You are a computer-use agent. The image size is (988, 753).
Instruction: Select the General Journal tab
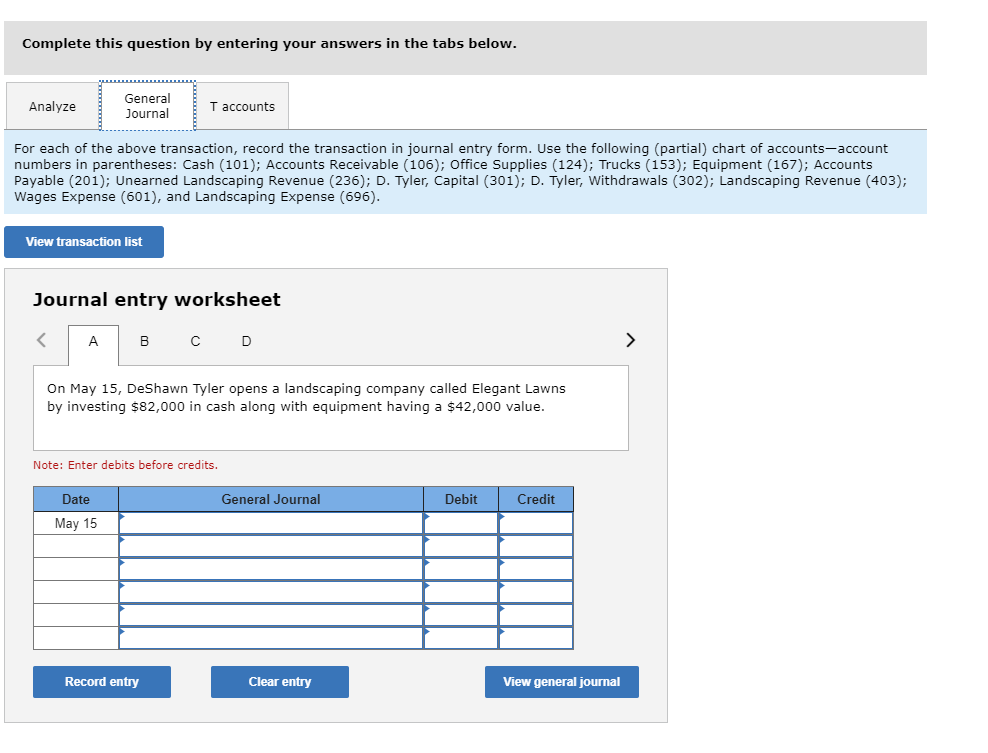[x=147, y=106]
